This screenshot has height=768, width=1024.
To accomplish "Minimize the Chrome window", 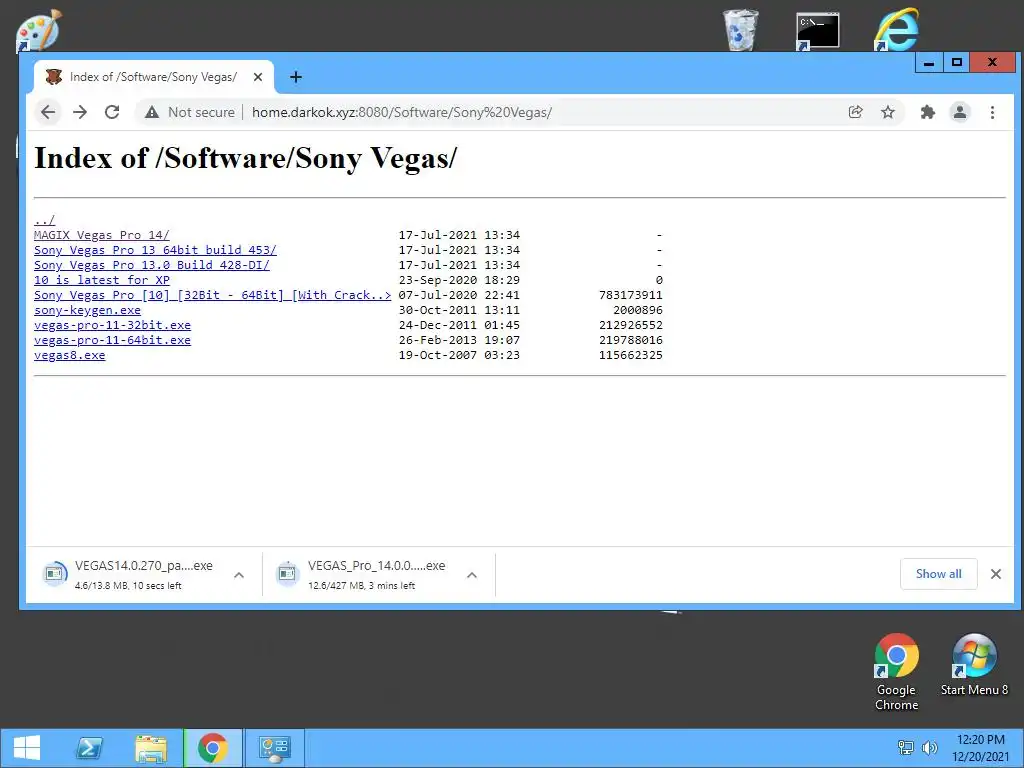I will (929, 63).
